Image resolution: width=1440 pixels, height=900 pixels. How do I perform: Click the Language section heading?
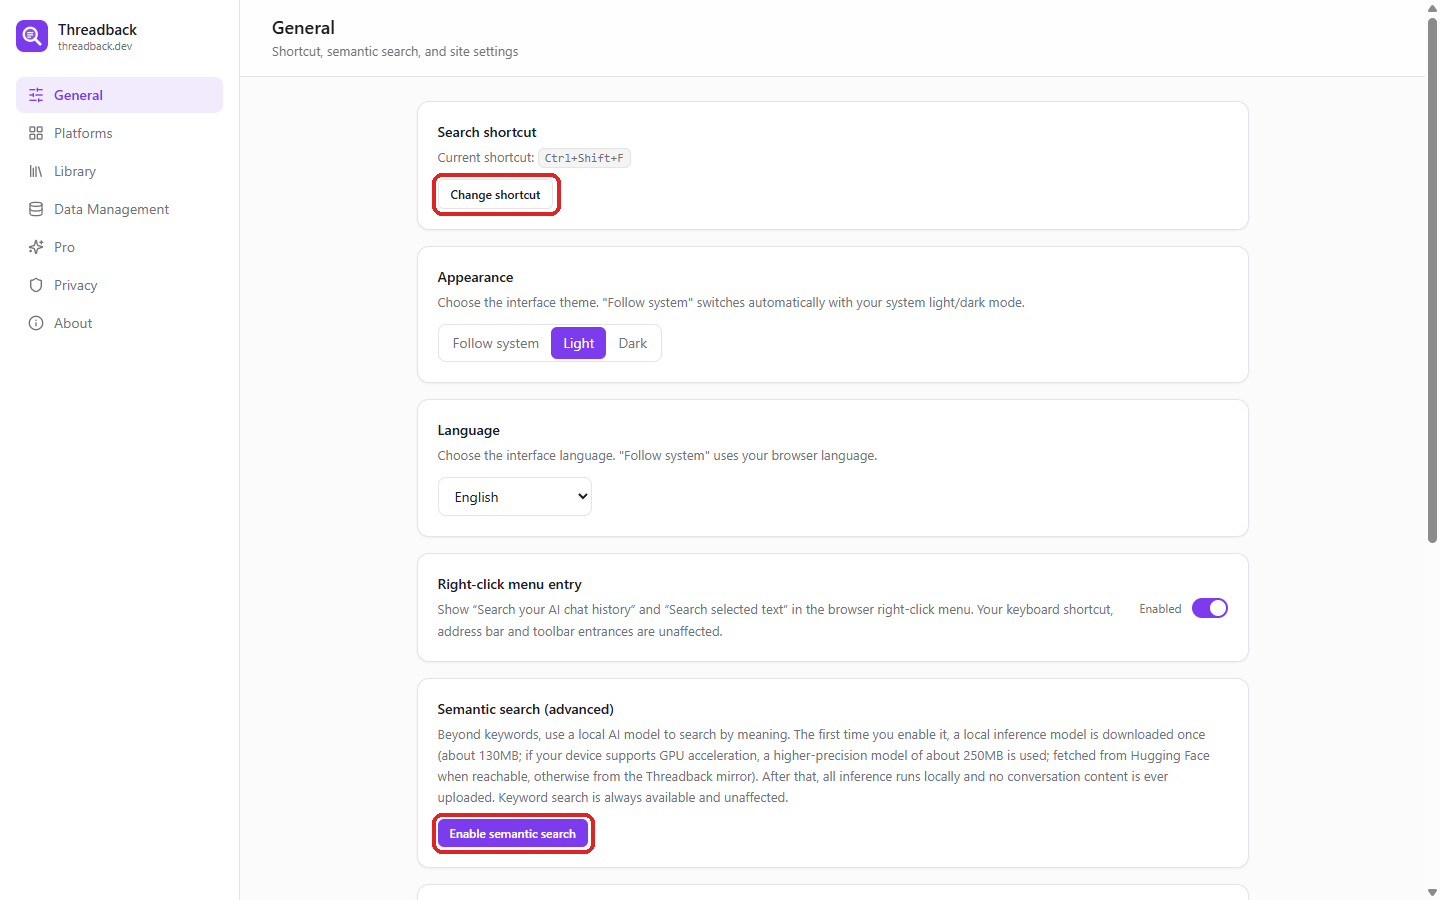[x=468, y=430]
